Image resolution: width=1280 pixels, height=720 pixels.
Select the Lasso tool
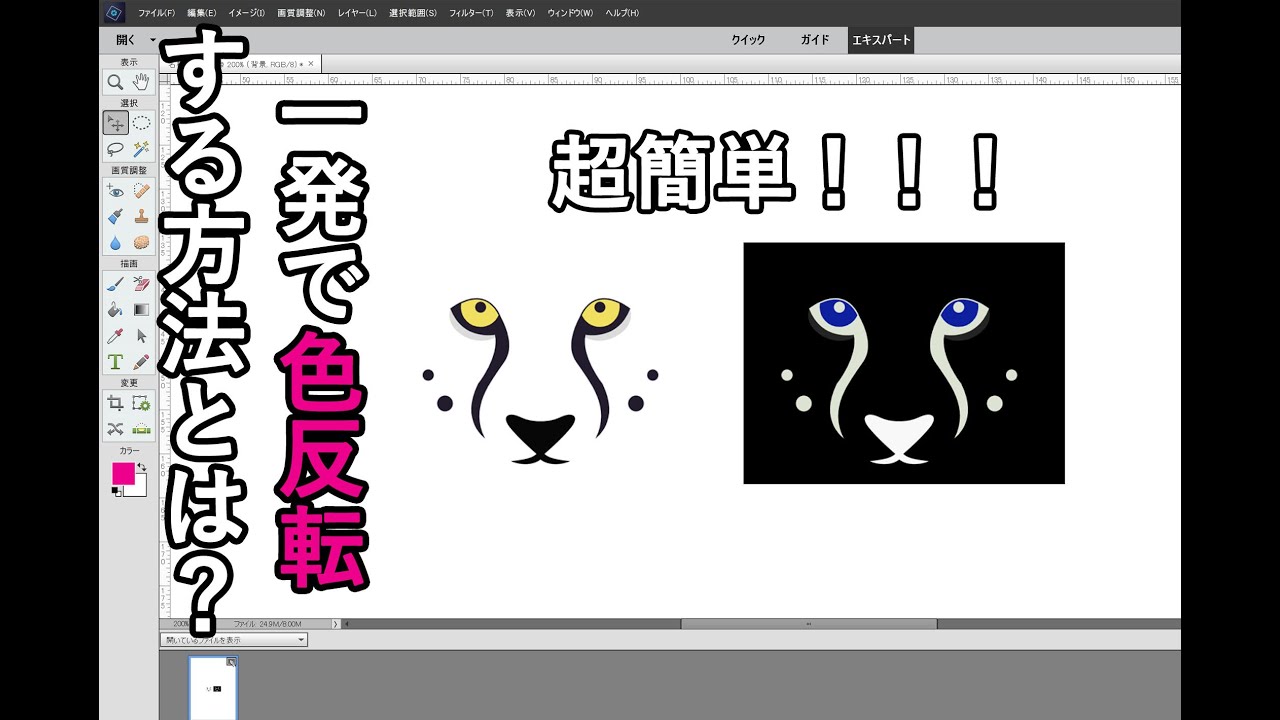coord(114,148)
